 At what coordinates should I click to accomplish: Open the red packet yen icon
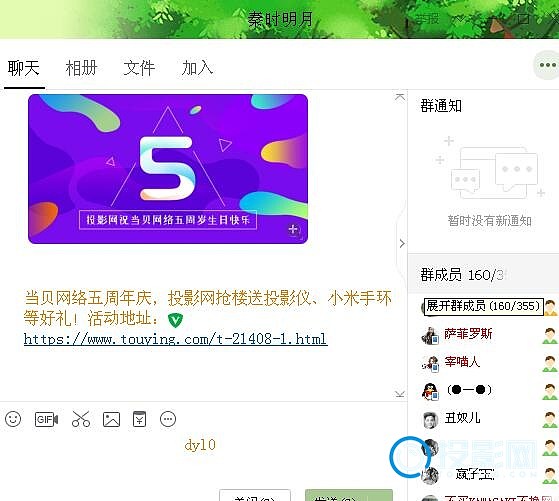(x=139, y=419)
